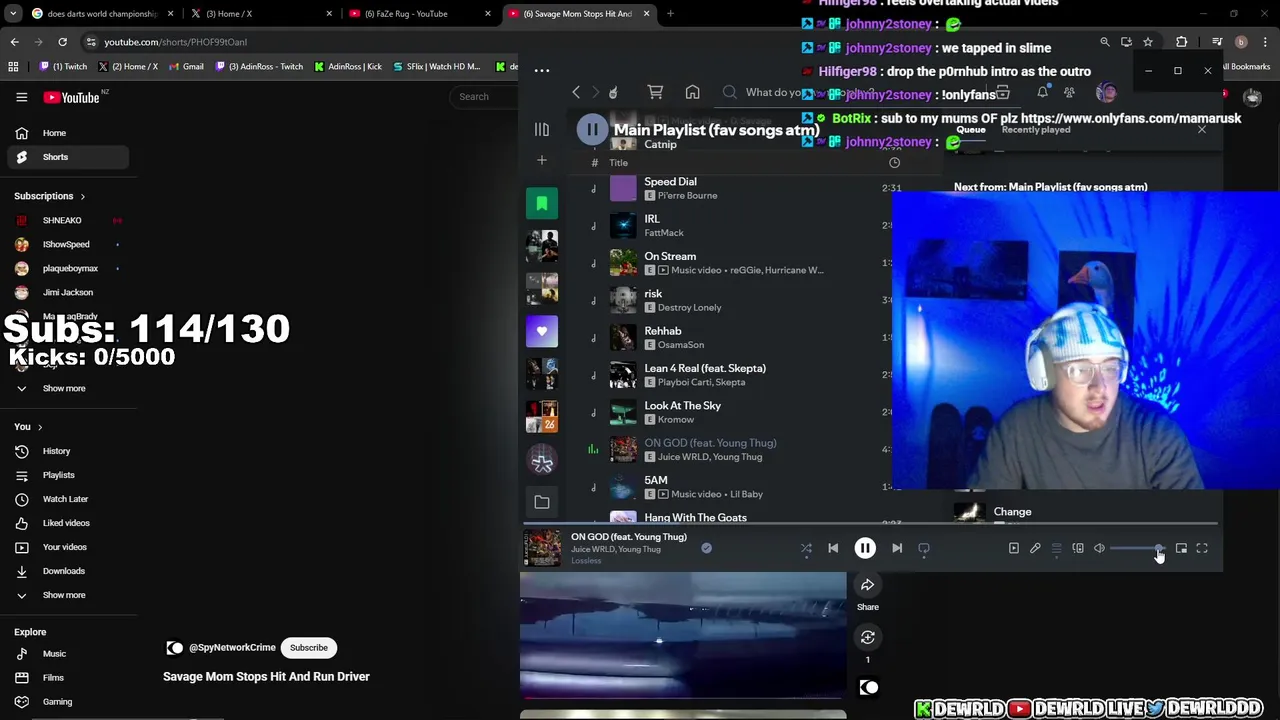Open the music player three-dots menu
Screen dimensions: 1280x720
pyautogui.click(x=542, y=70)
